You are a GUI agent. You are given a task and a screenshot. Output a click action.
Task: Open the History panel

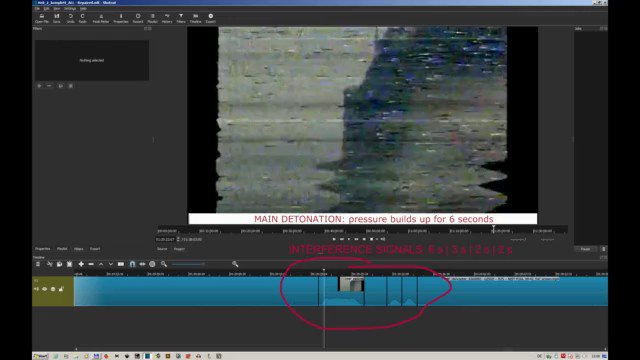(167, 18)
